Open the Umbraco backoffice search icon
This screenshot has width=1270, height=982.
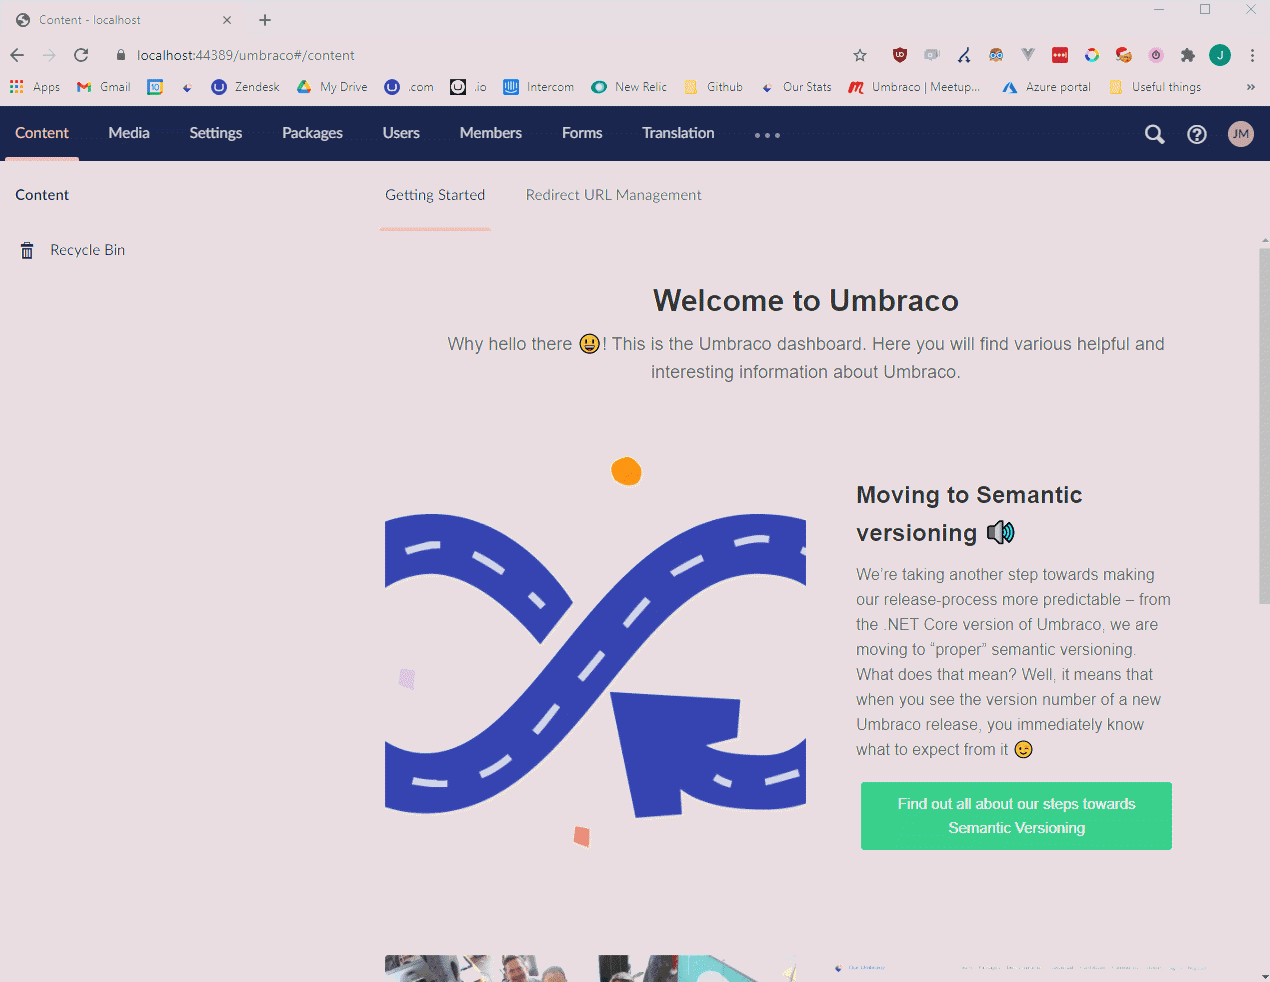1154,134
